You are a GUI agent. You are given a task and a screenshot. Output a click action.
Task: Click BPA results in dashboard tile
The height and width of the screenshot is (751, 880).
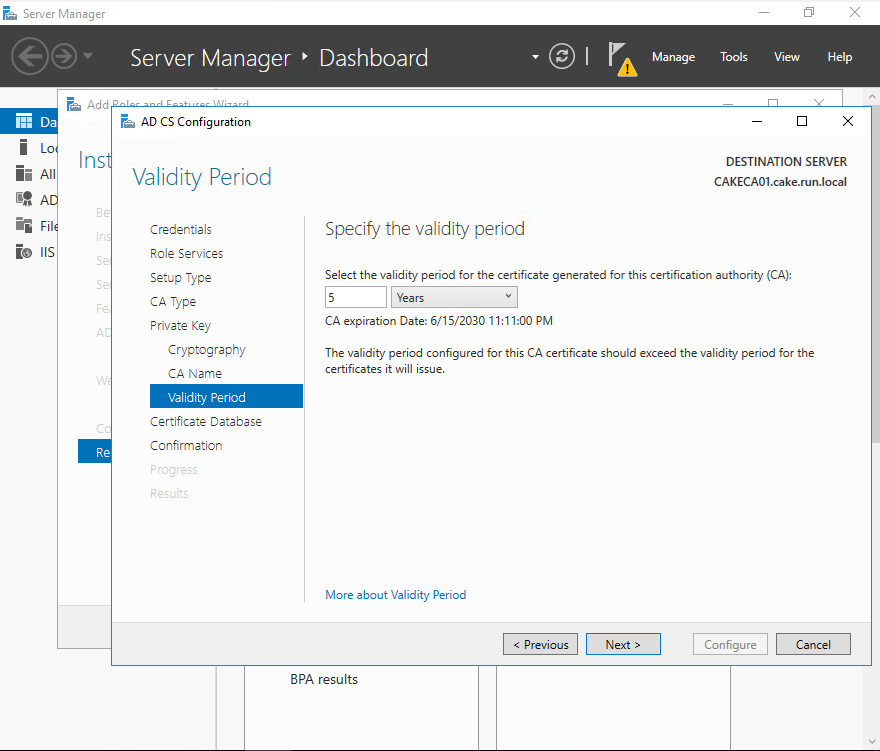pos(324,679)
